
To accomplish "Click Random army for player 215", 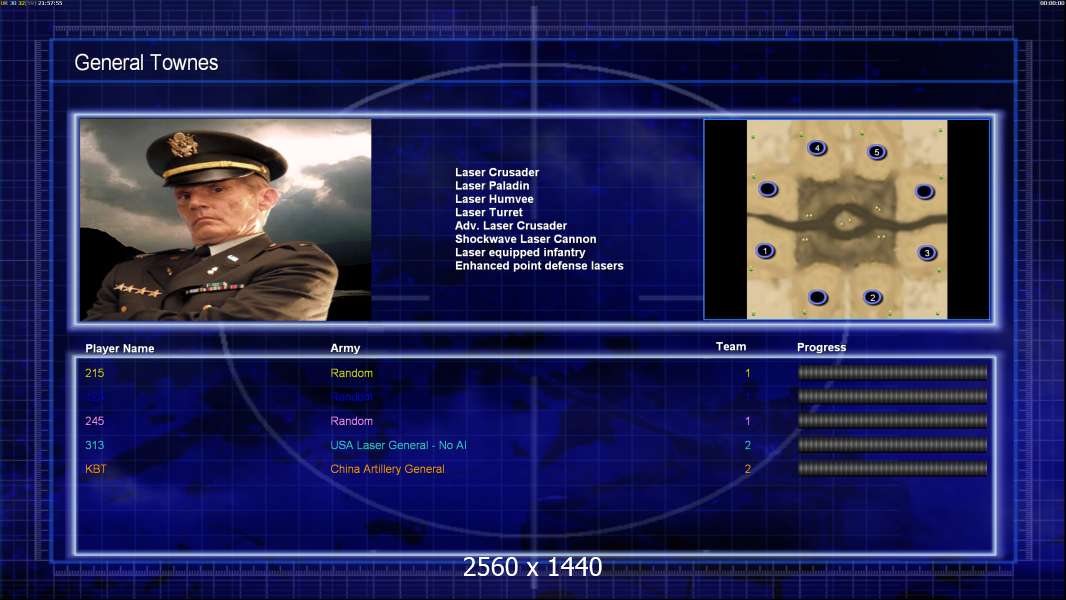I will coord(351,373).
